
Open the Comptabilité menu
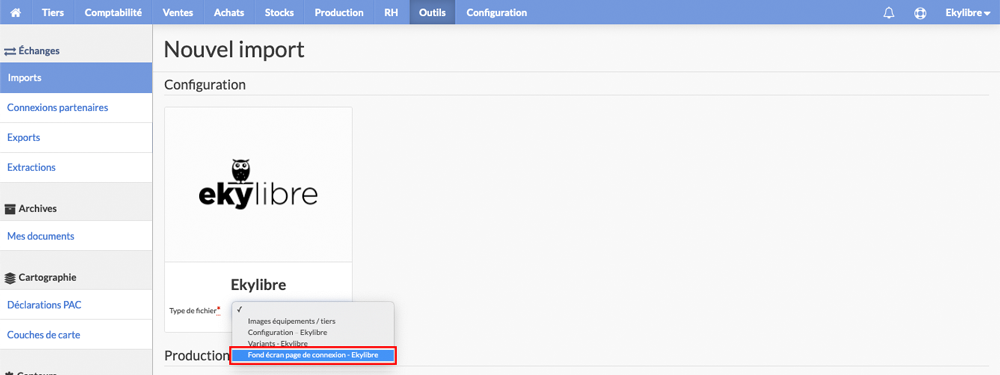pos(113,12)
